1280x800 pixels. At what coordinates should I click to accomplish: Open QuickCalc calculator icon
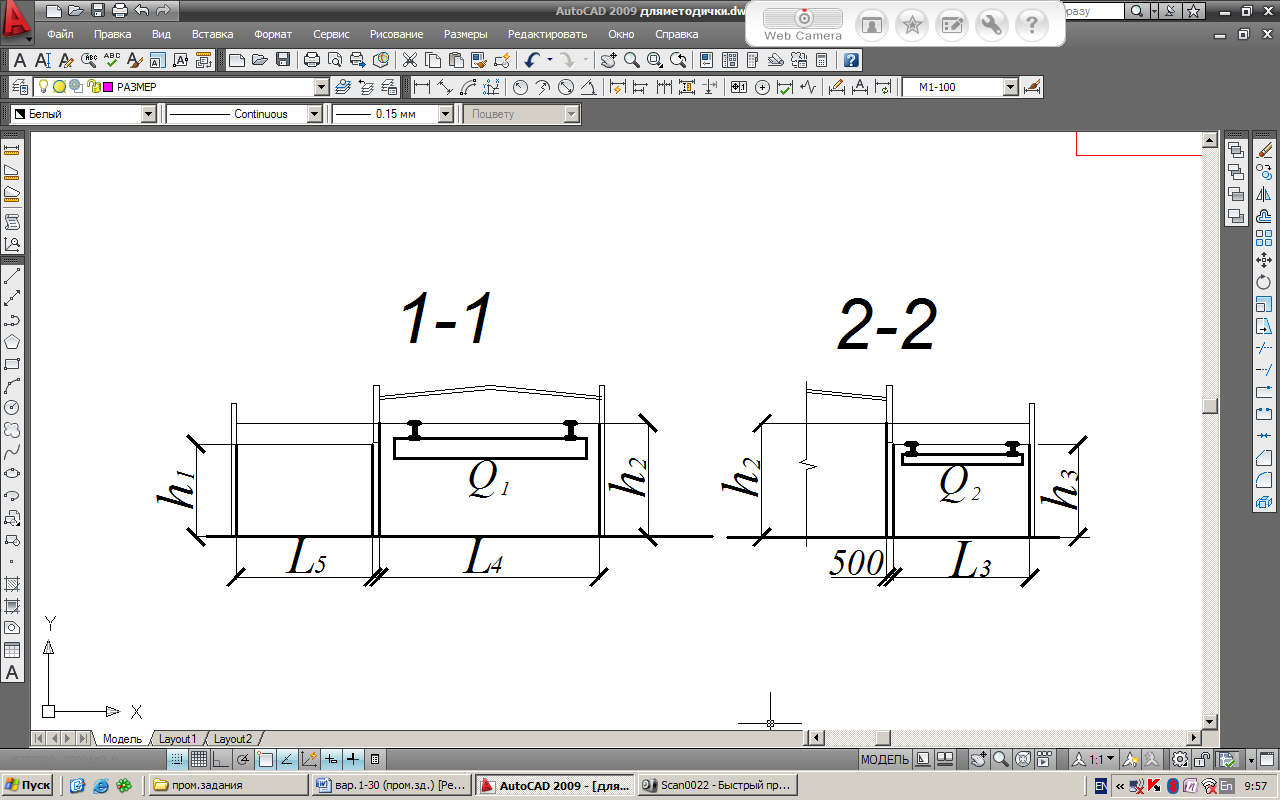click(x=821, y=60)
